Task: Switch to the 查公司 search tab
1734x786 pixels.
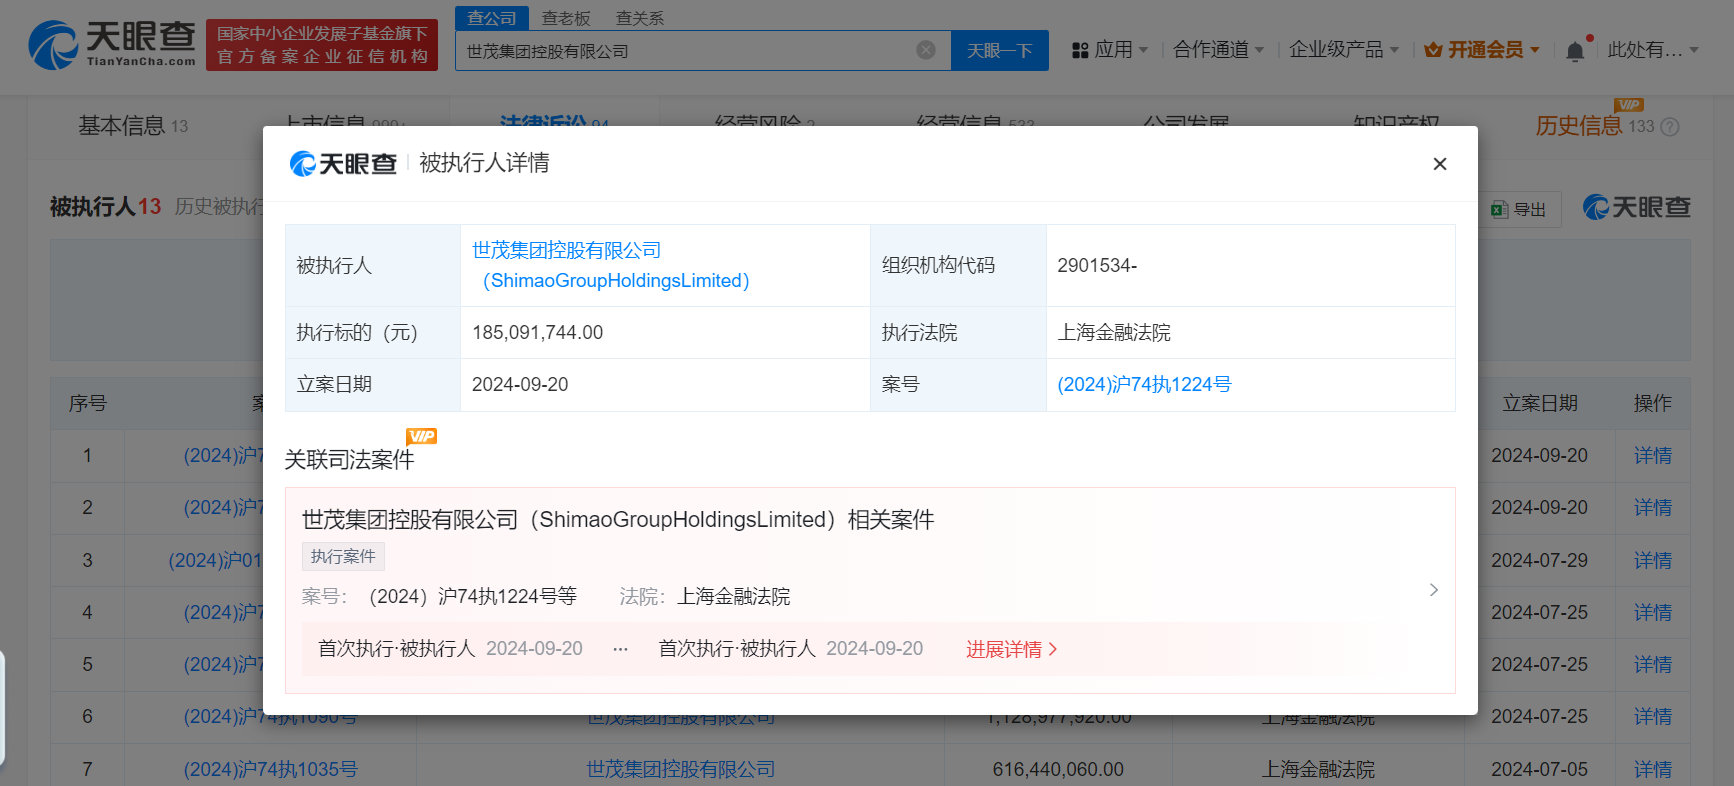Action: 492,18
